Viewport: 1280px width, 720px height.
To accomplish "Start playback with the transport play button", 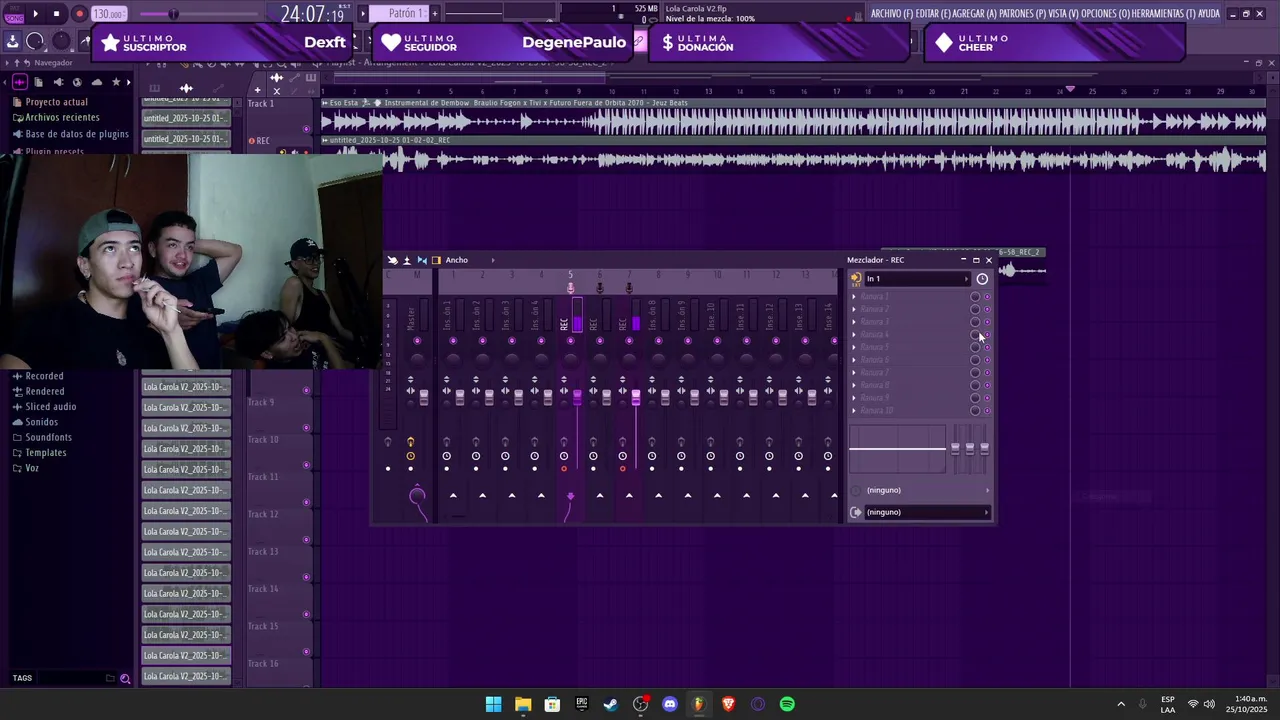I will click(35, 14).
